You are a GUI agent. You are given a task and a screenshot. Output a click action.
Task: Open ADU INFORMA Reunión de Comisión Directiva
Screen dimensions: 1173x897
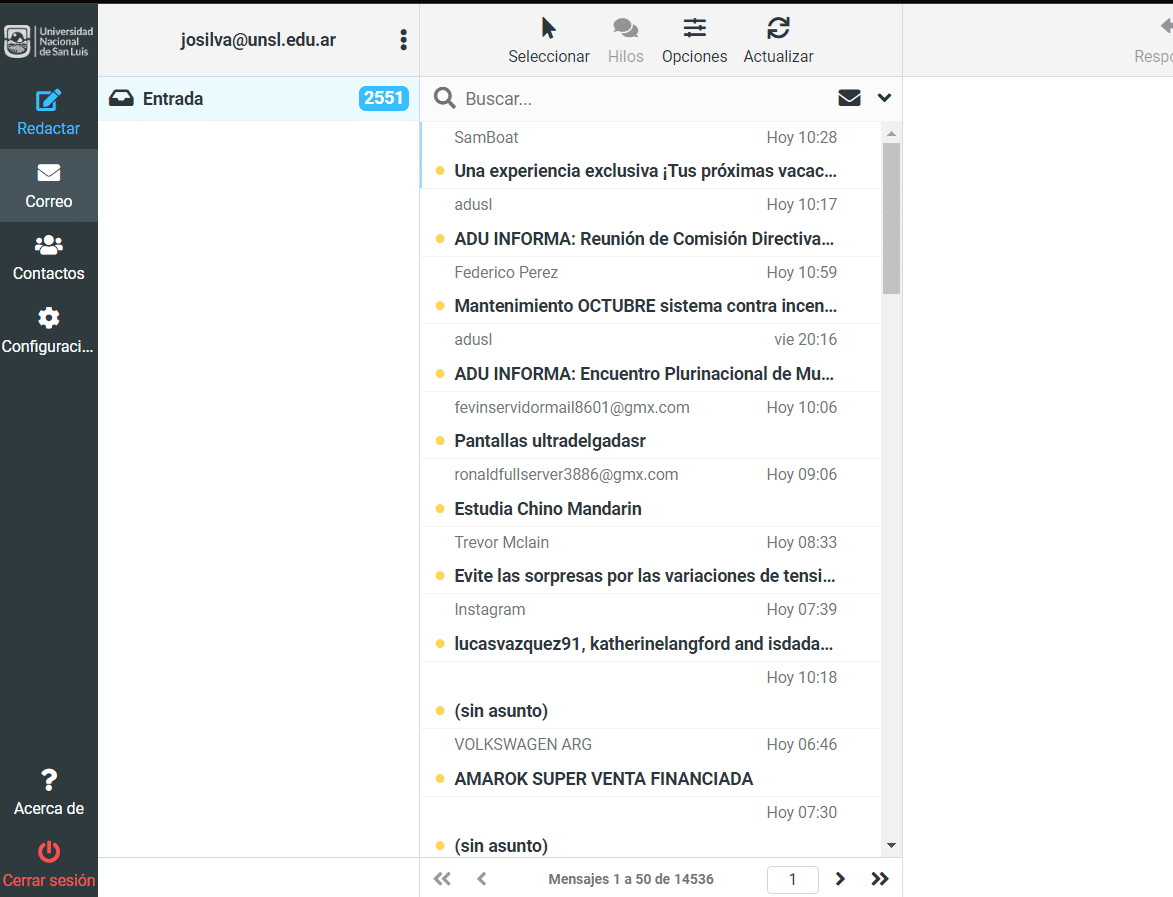[651, 223]
